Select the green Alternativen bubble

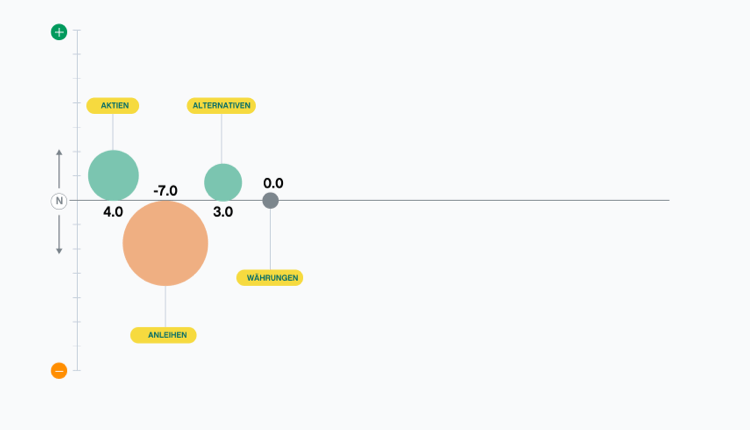223,182
